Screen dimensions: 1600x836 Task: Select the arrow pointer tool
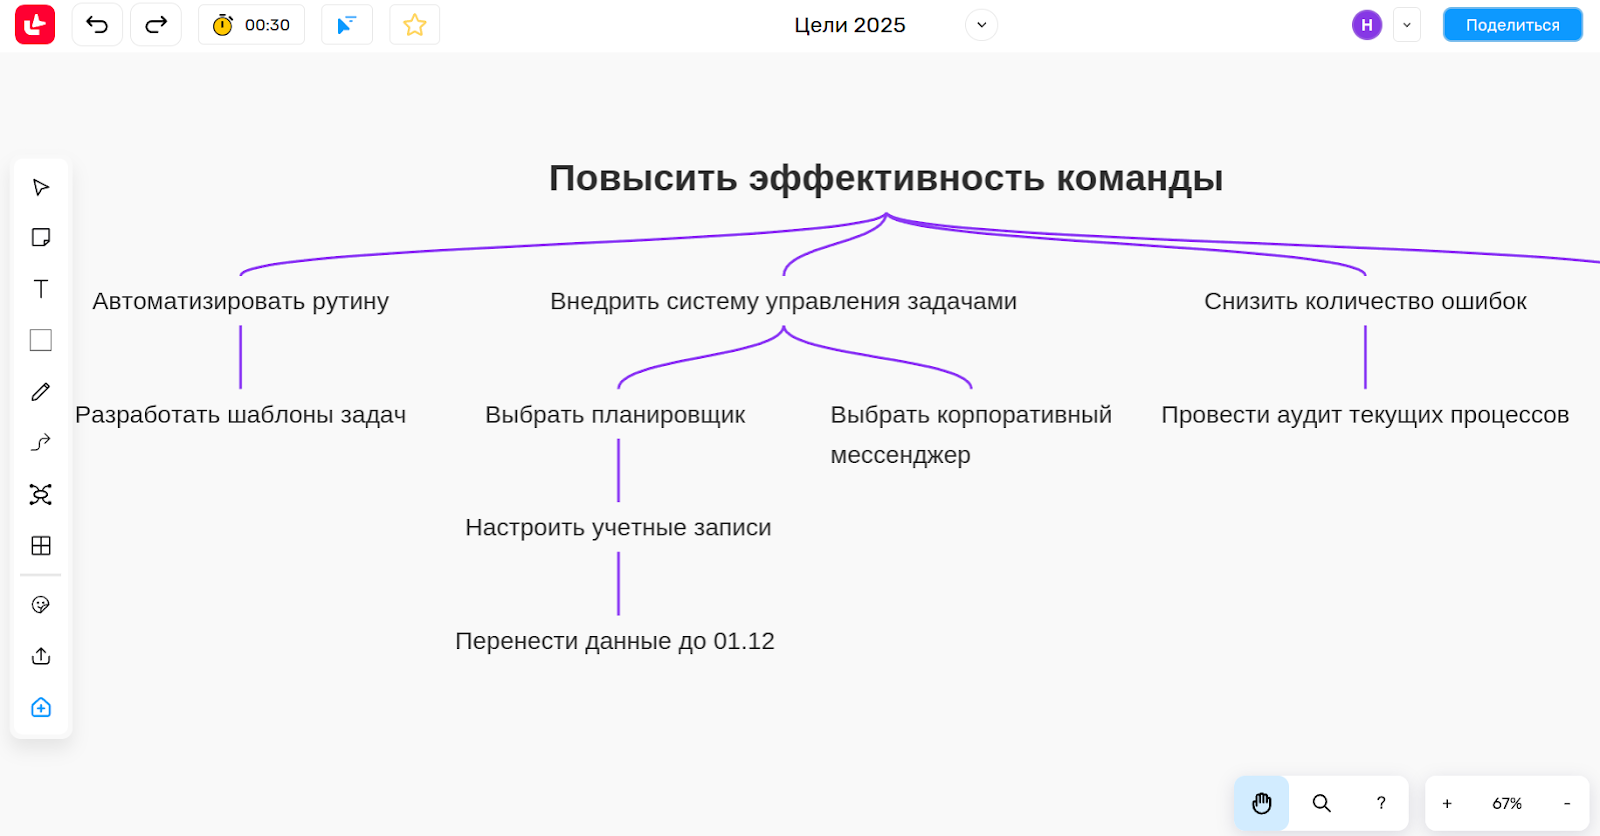click(41, 187)
